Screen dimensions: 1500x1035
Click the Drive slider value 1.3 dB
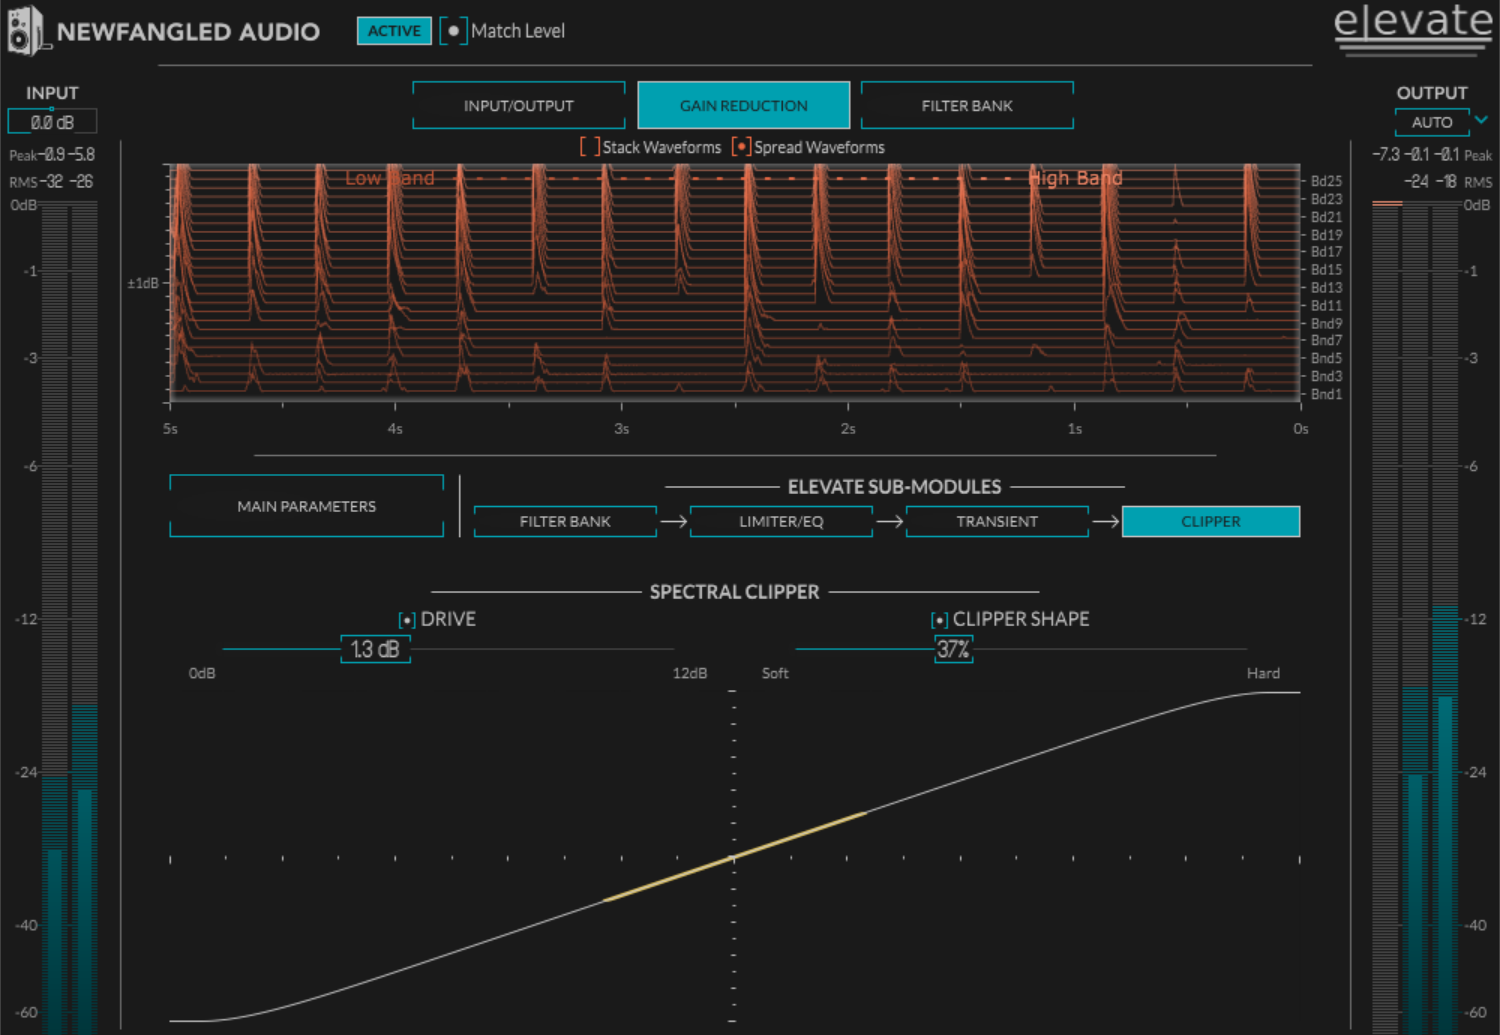(x=375, y=649)
